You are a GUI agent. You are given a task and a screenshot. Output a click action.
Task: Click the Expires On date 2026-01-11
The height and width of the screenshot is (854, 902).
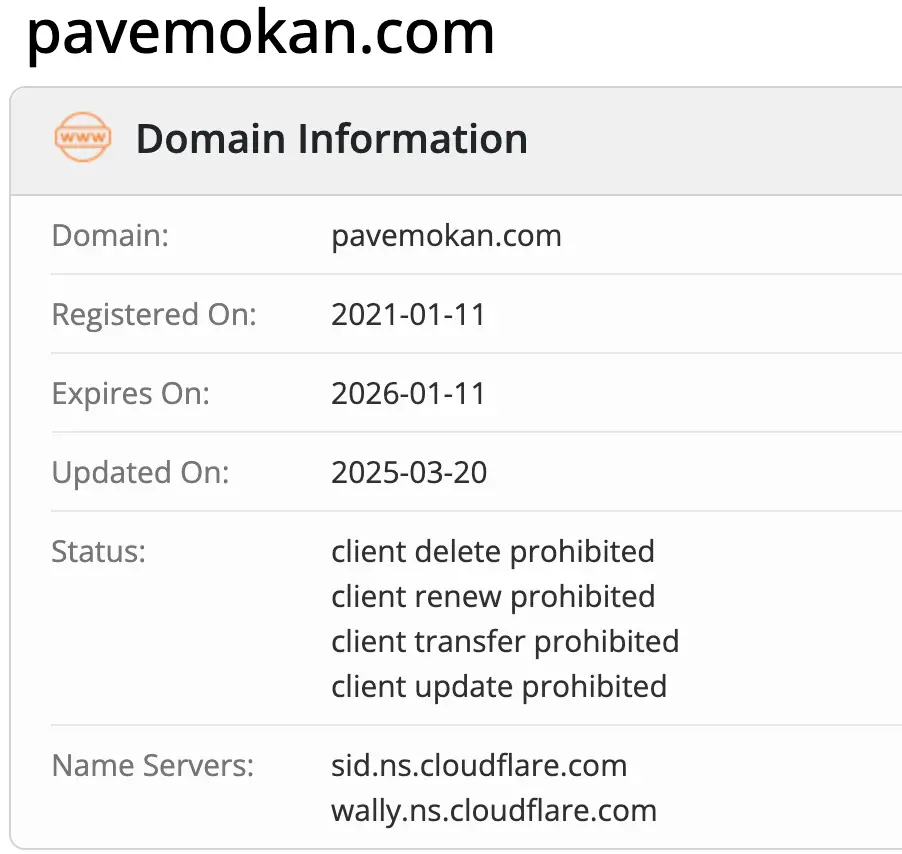coord(408,393)
